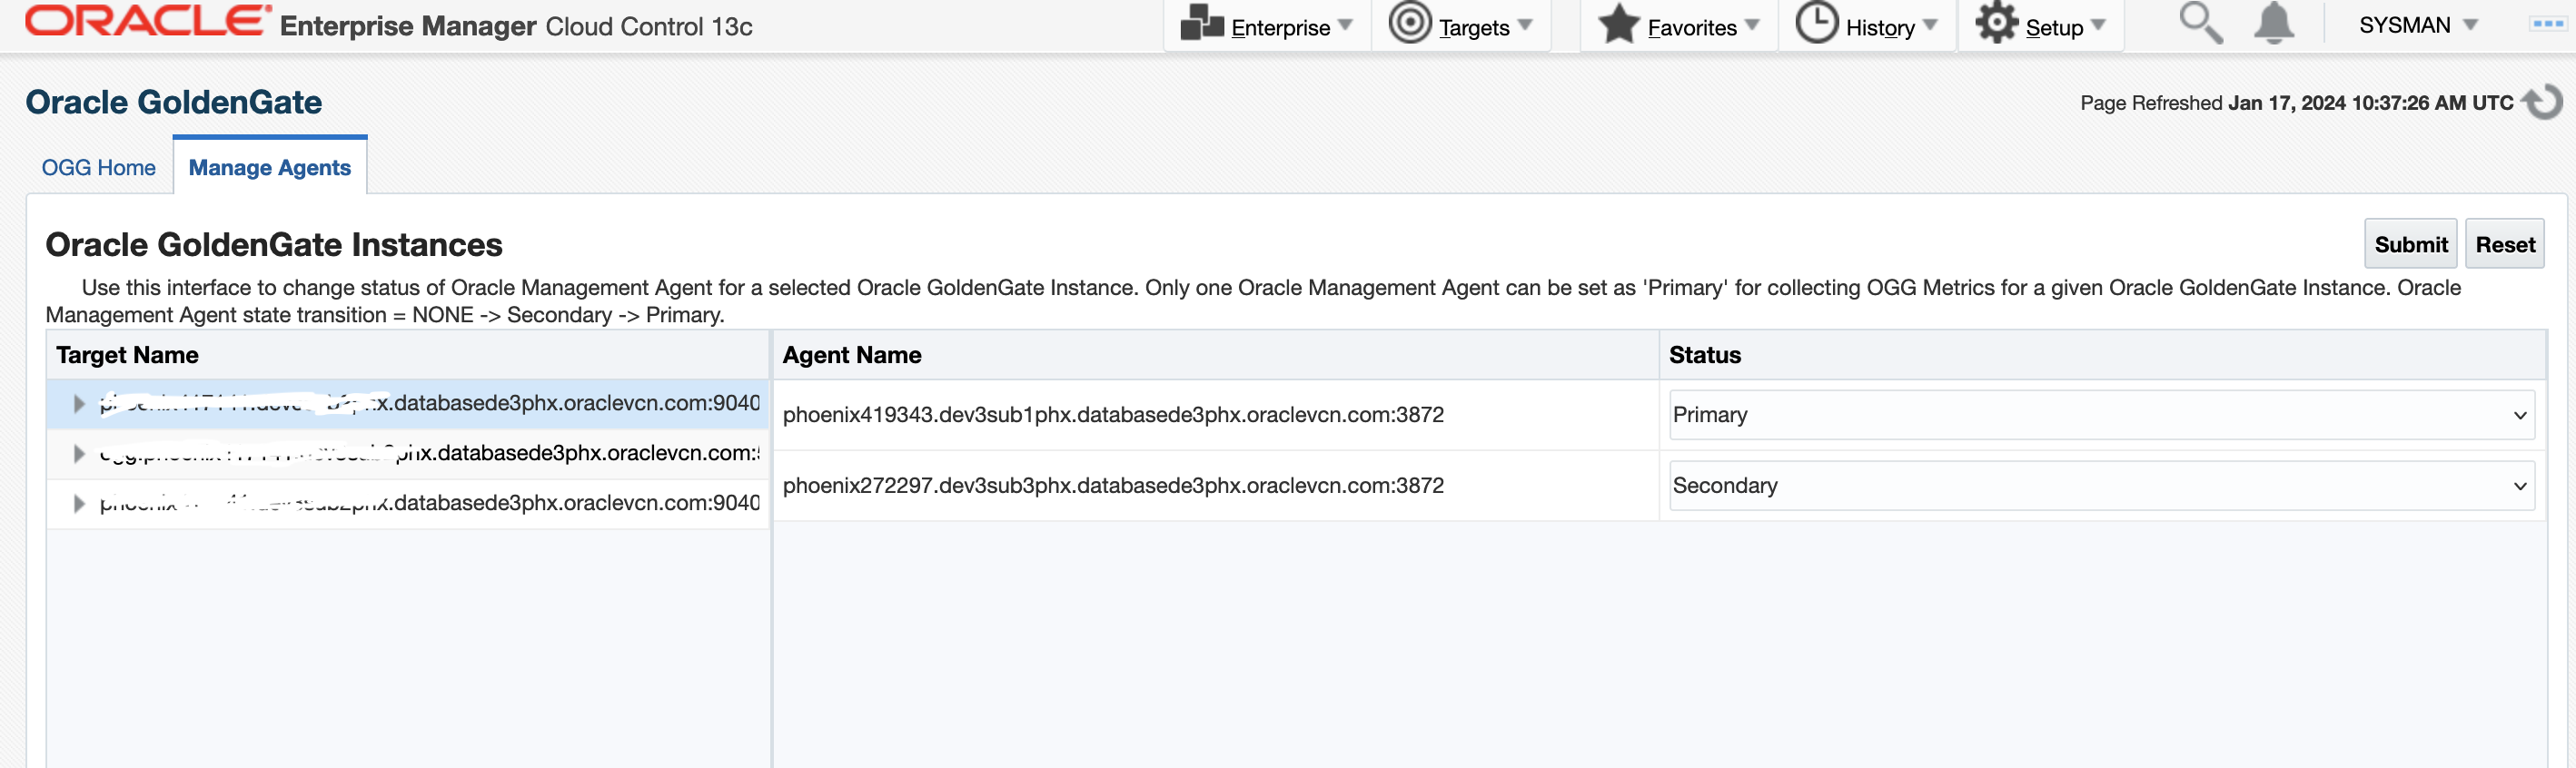Image resolution: width=2576 pixels, height=768 pixels.
Task: Open the Primary status dropdown
Action: 2101,415
